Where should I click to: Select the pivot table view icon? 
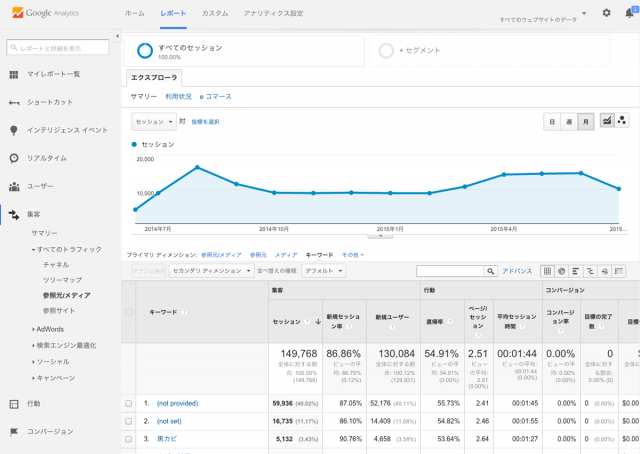[x=619, y=271]
